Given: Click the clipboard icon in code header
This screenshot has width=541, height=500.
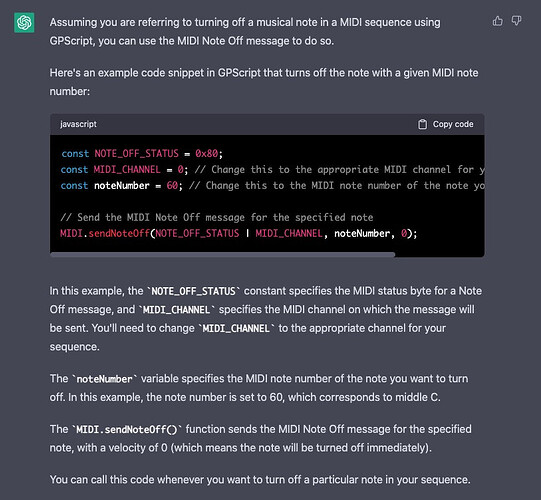Looking at the screenshot, I should [423, 124].
